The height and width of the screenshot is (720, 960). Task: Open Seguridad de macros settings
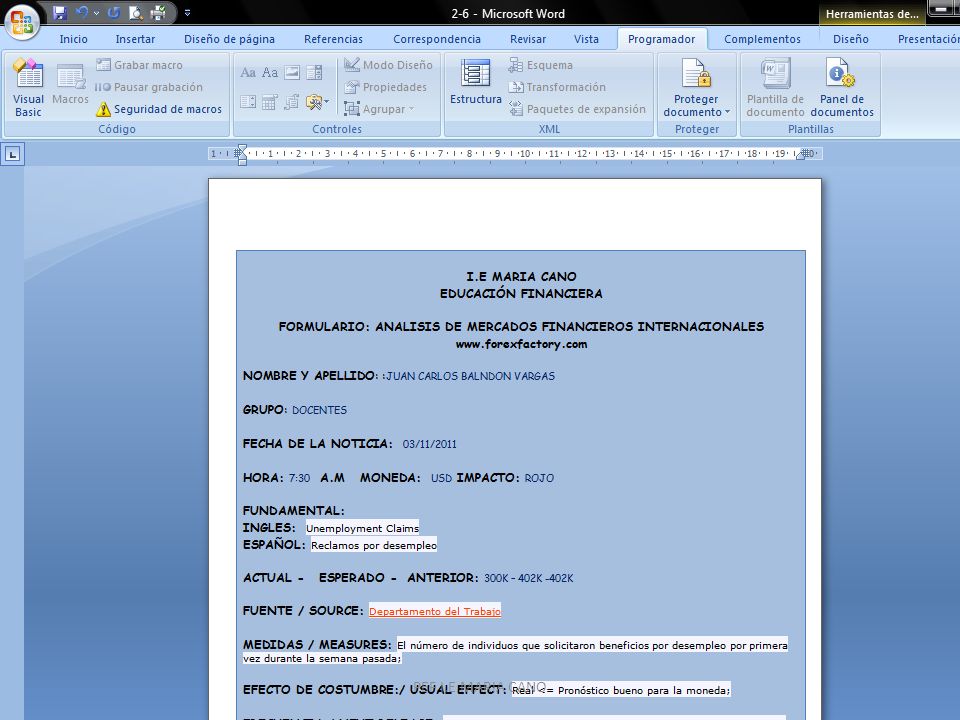159,109
